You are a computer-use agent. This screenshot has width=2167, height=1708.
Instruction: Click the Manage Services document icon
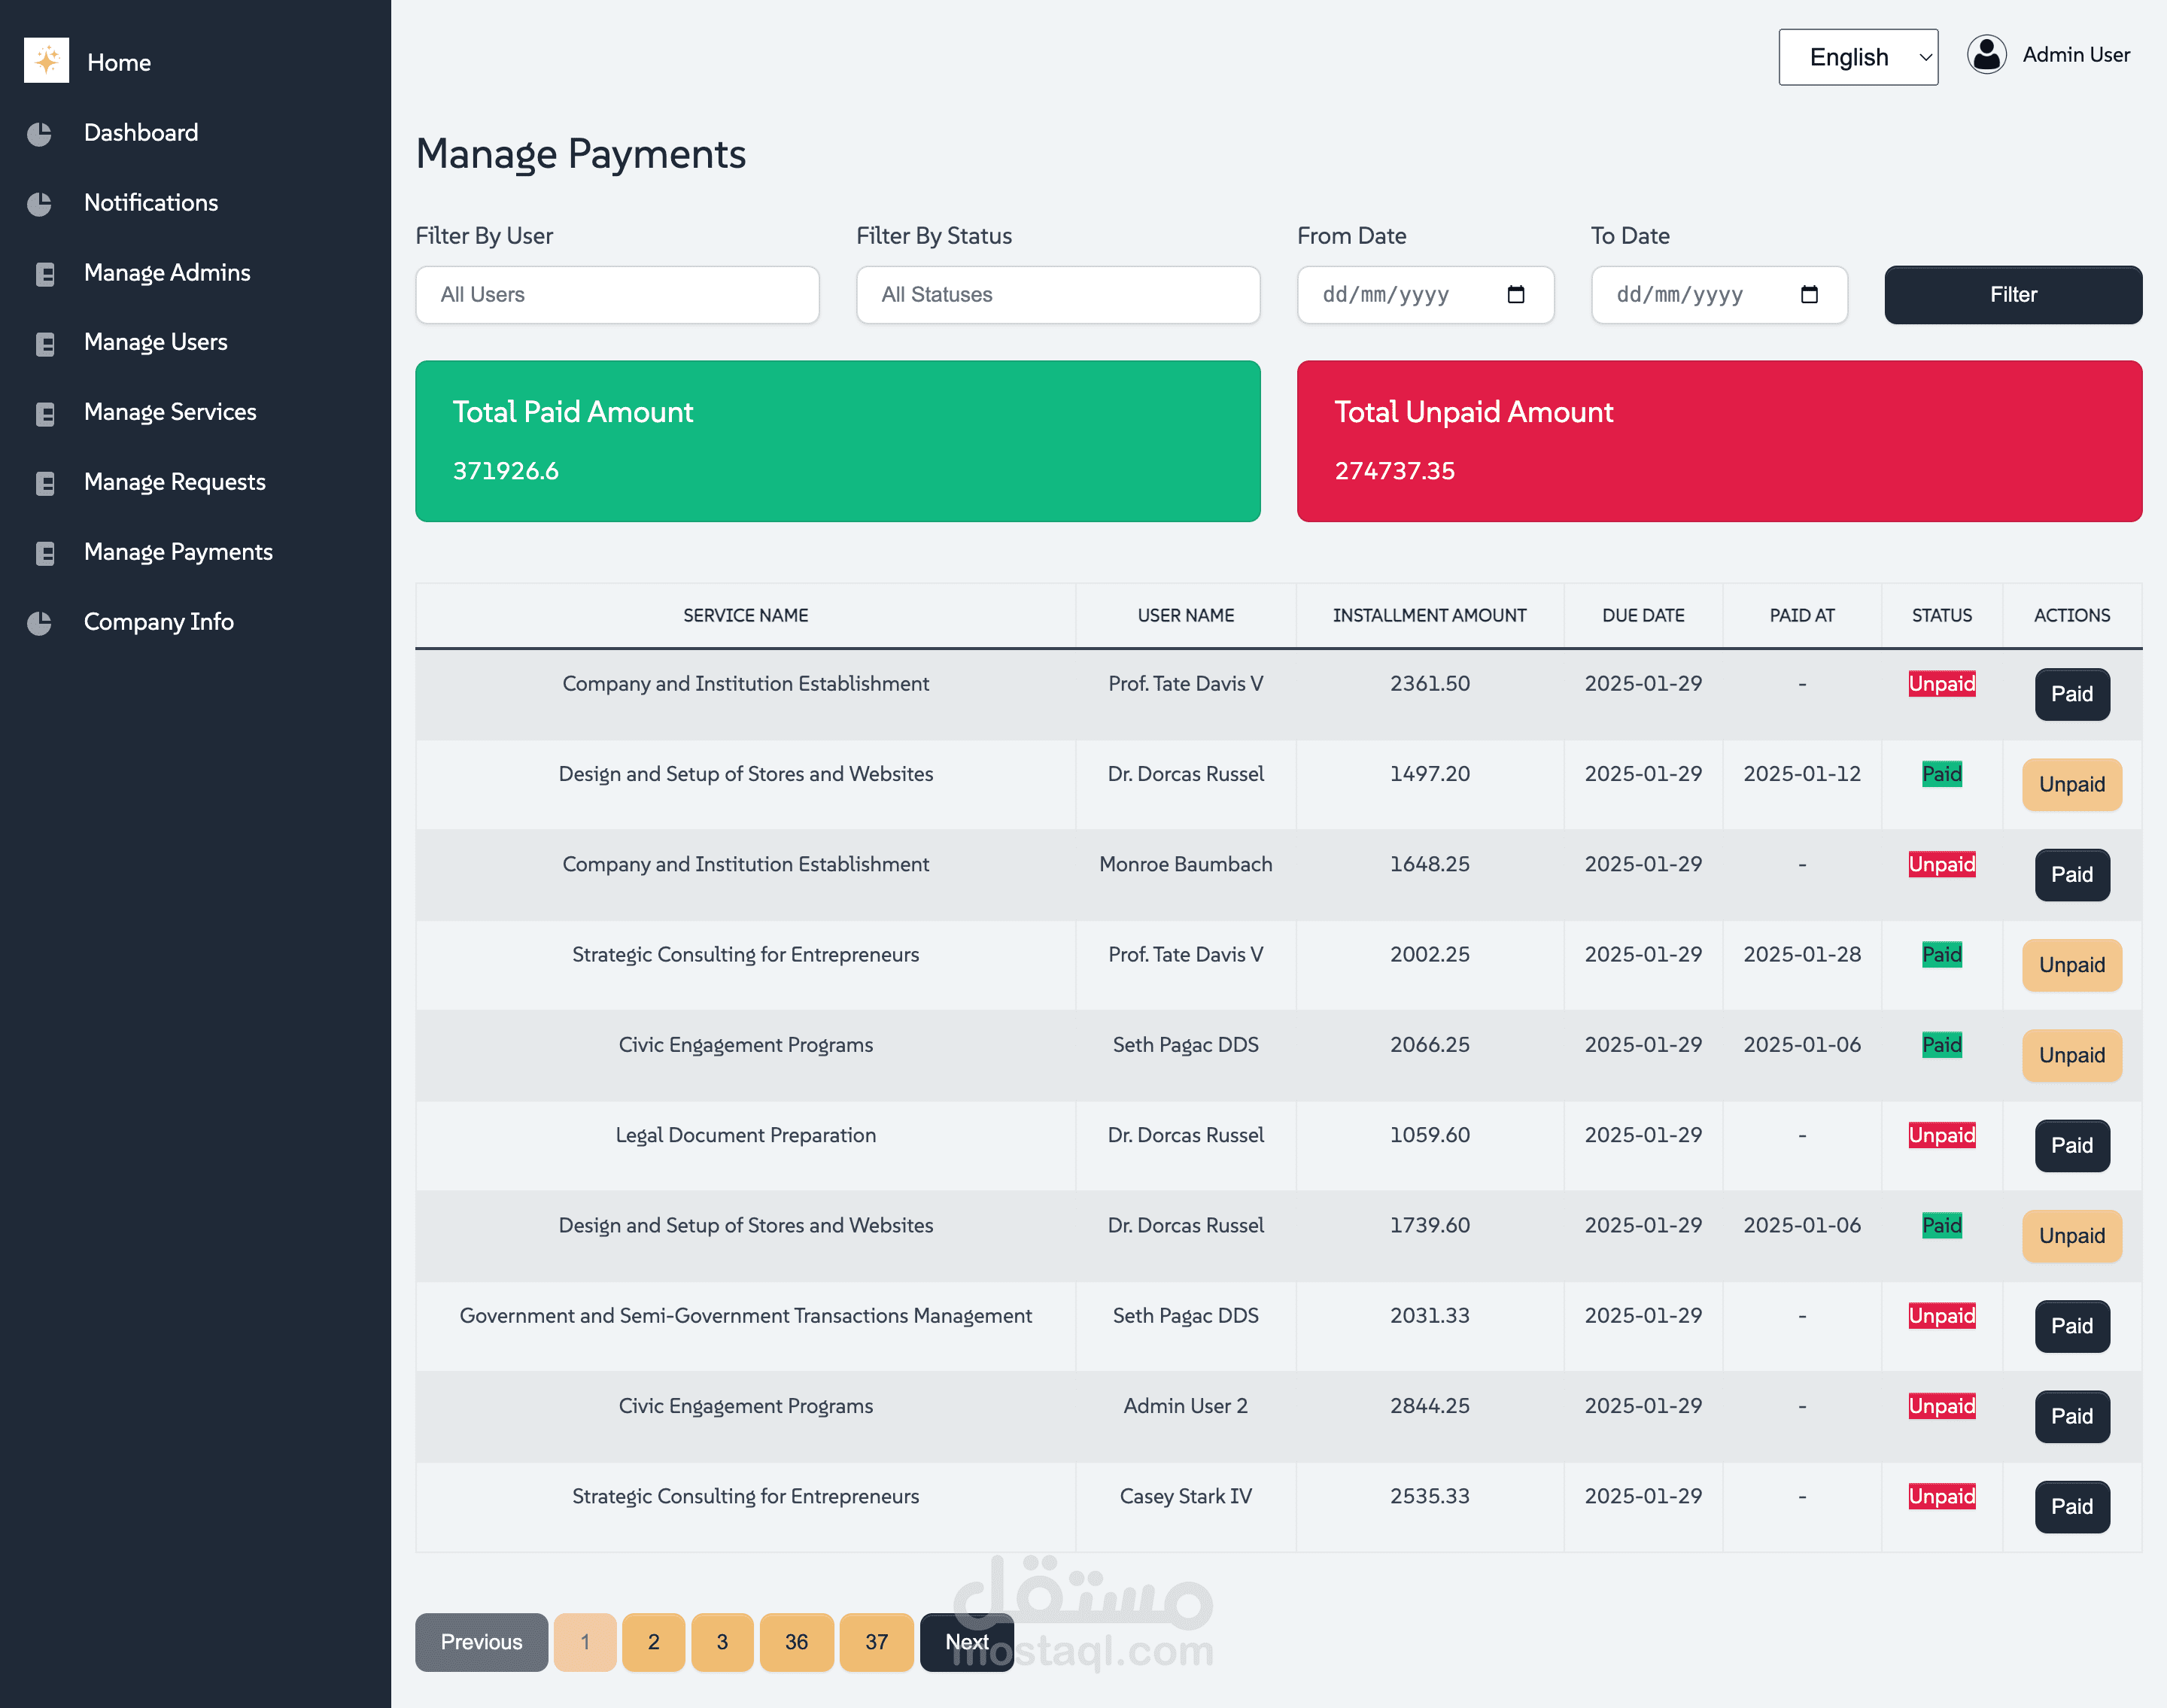pos(45,413)
